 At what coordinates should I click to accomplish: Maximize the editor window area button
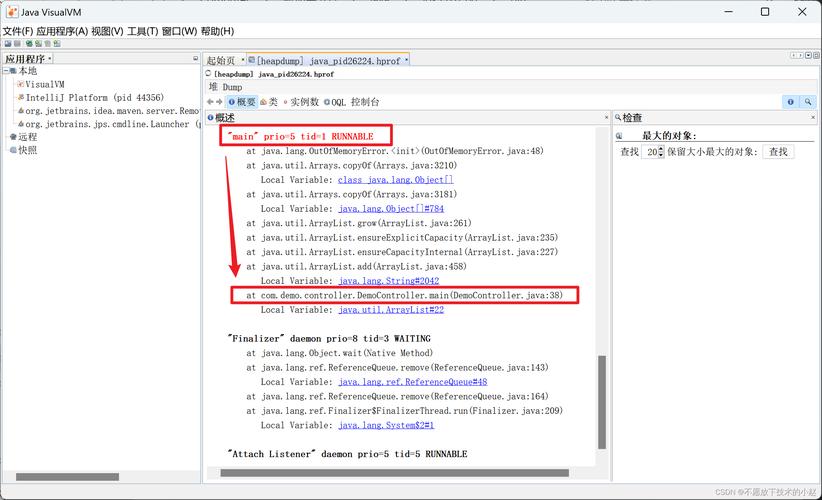point(816,55)
